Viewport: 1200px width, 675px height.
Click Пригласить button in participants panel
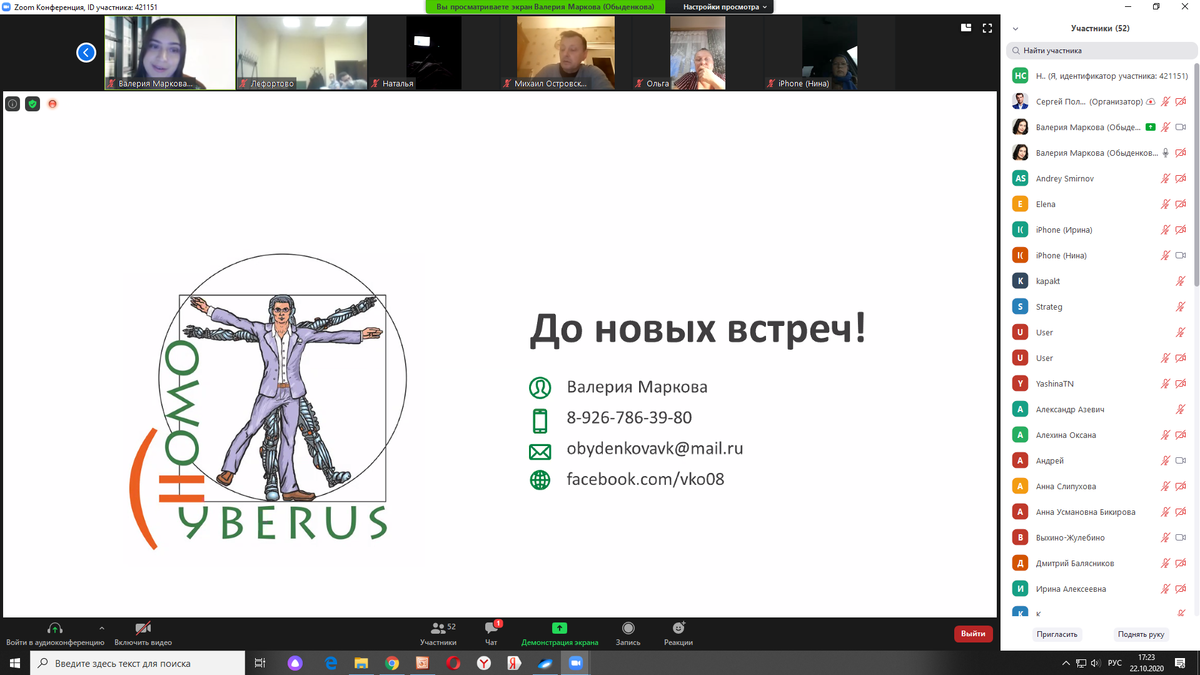tap(1057, 634)
